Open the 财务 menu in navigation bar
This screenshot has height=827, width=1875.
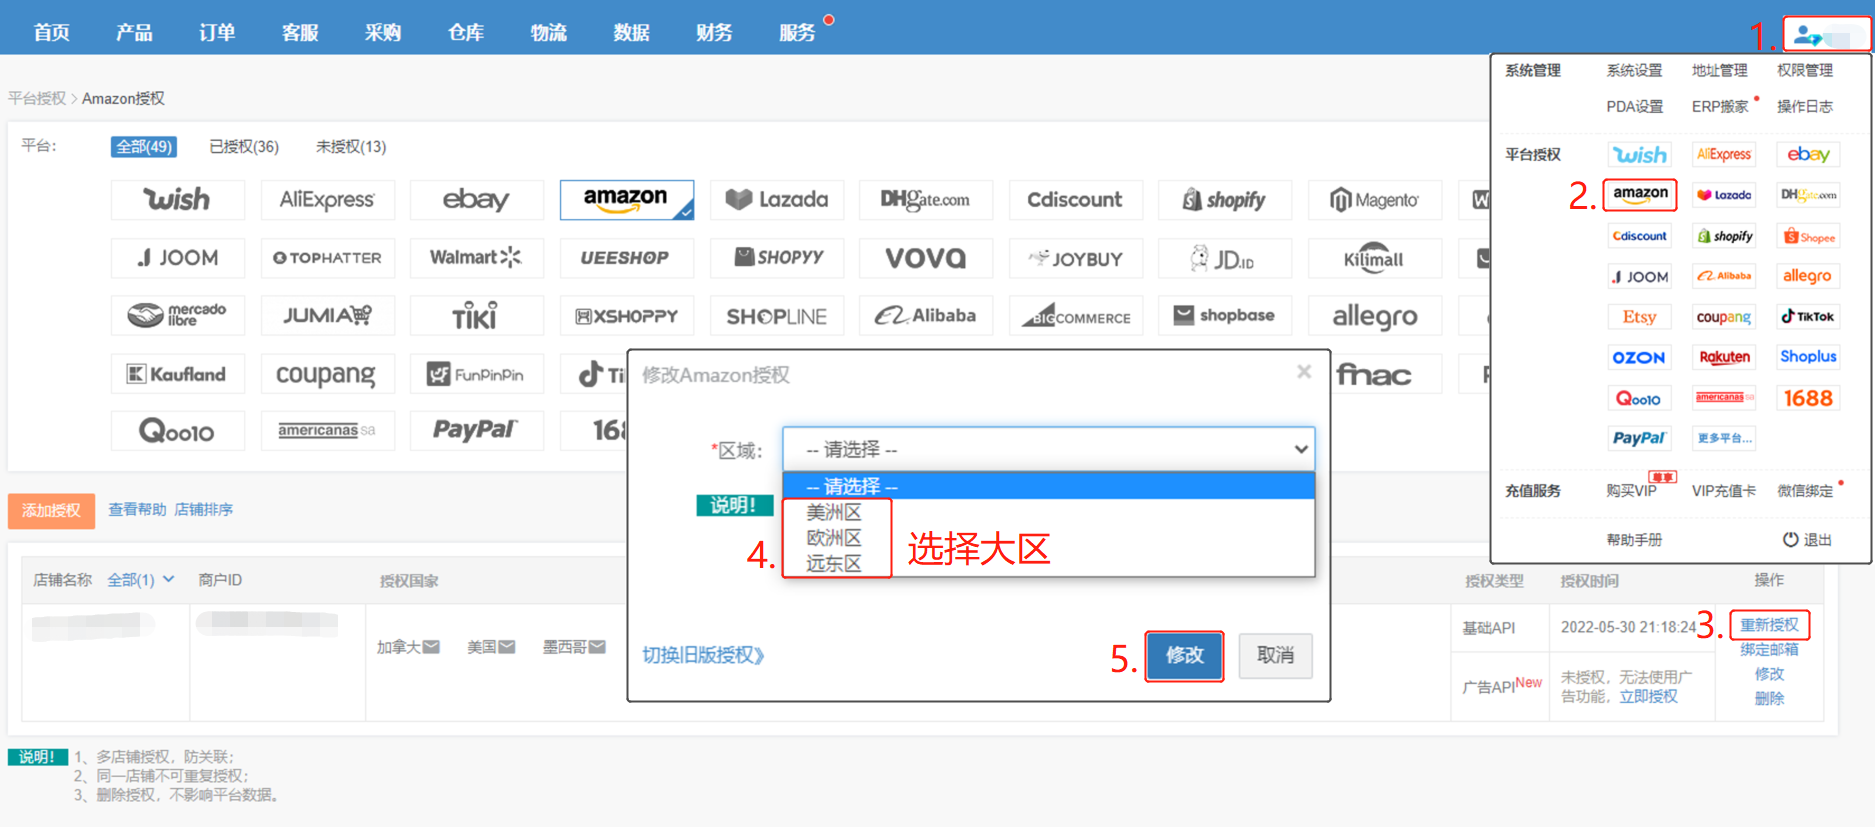click(x=714, y=32)
